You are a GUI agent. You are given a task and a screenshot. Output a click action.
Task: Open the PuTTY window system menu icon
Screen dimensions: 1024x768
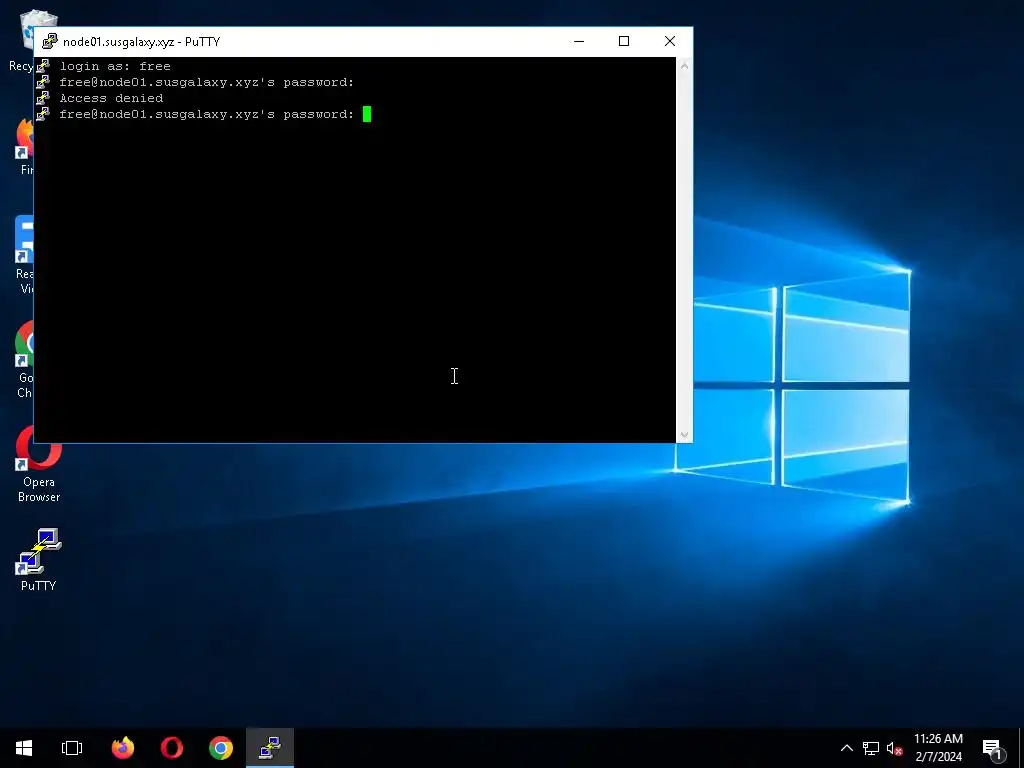(x=50, y=42)
